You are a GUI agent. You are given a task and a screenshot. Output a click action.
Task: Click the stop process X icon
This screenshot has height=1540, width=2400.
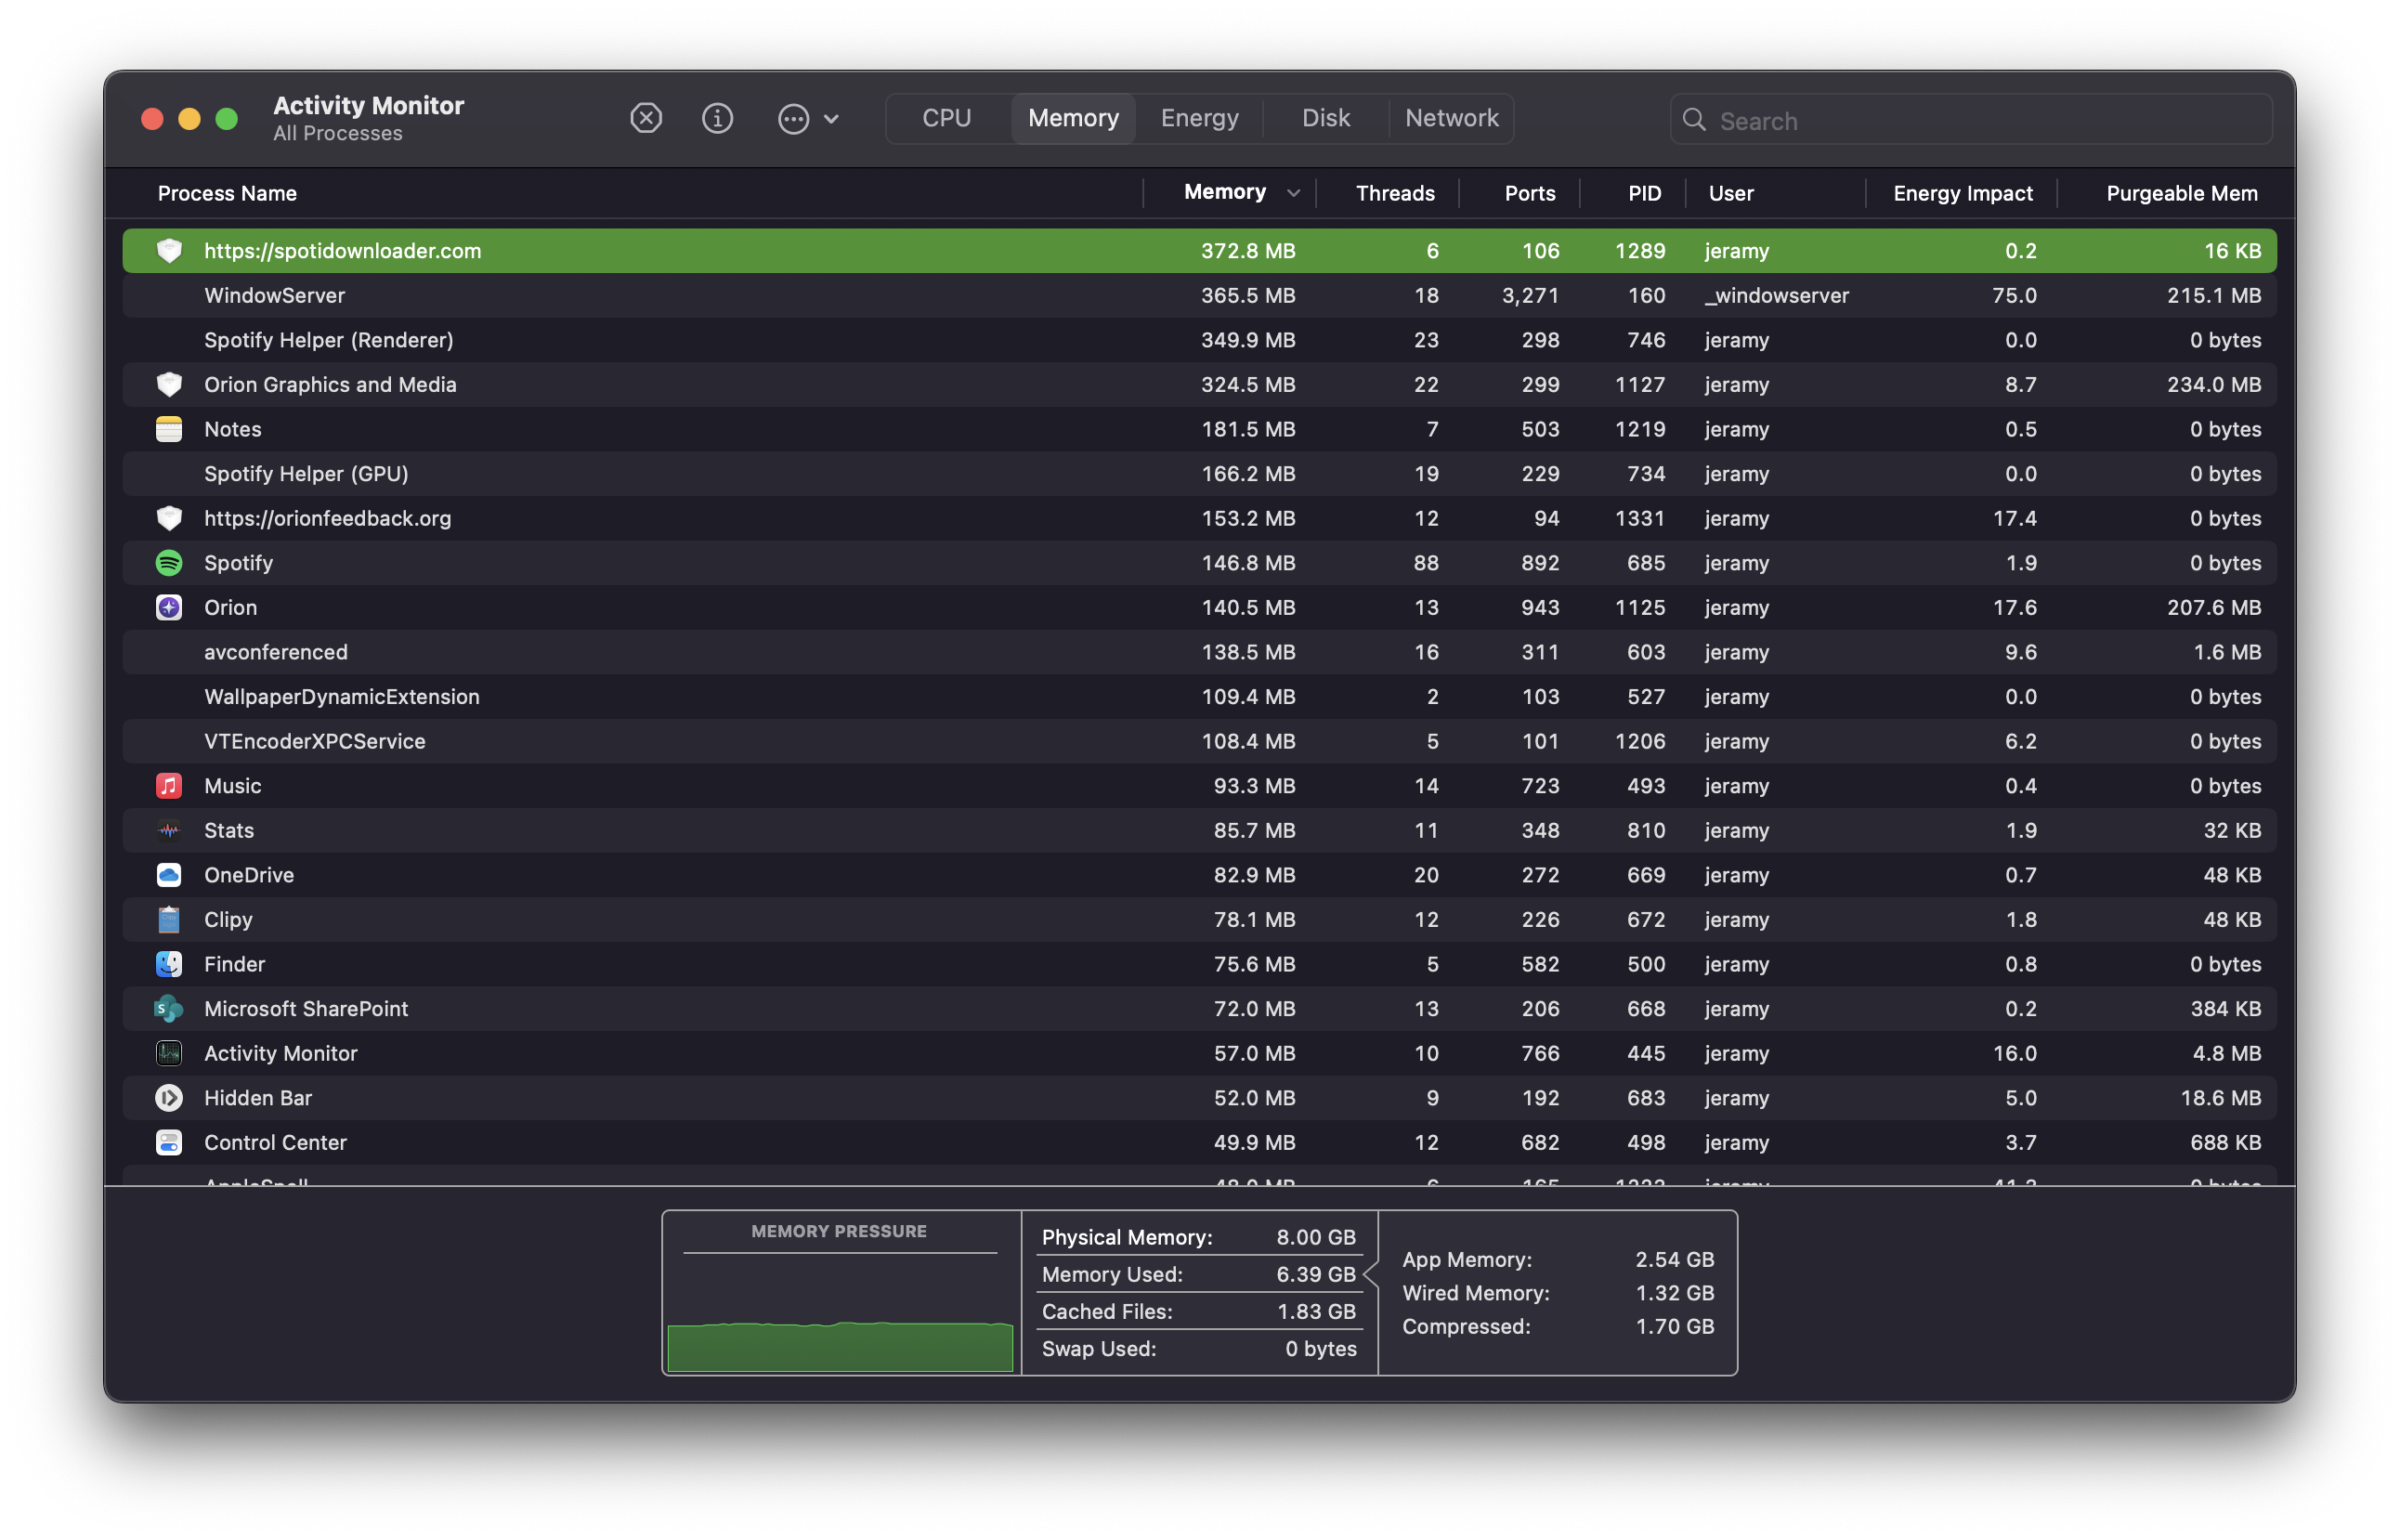click(x=646, y=119)
